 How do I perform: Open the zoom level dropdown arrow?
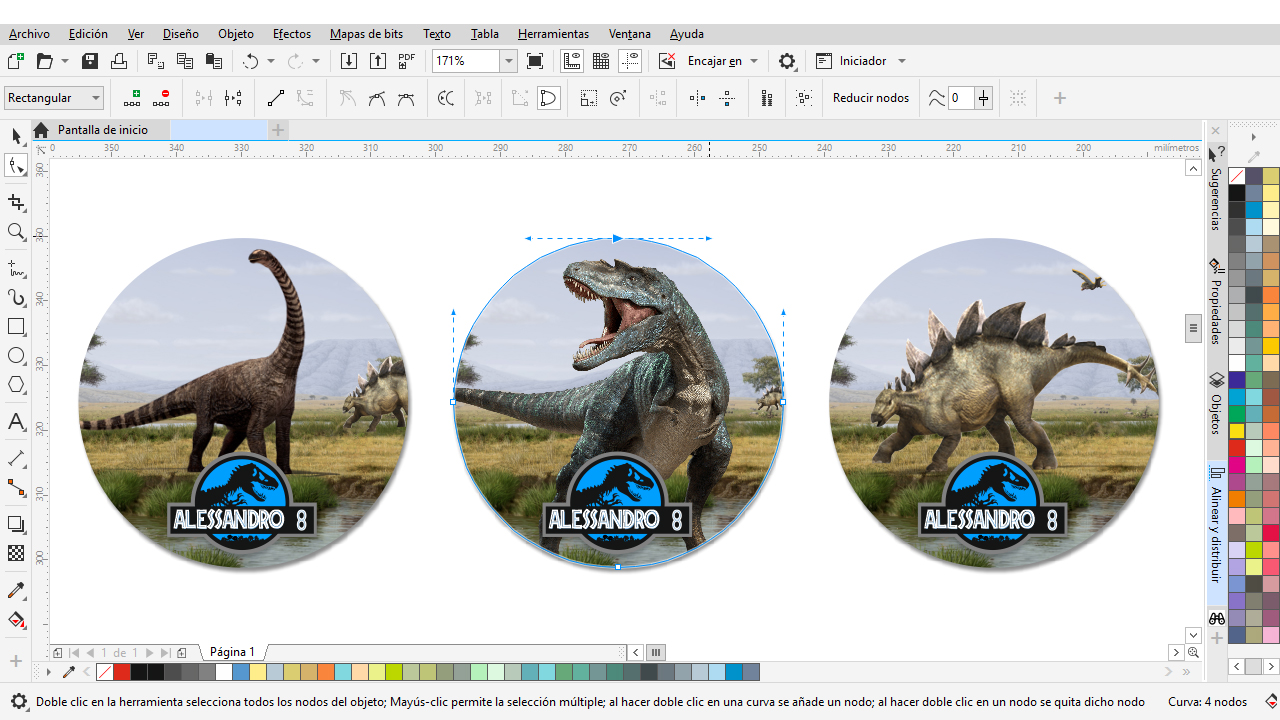pos(508,61)
